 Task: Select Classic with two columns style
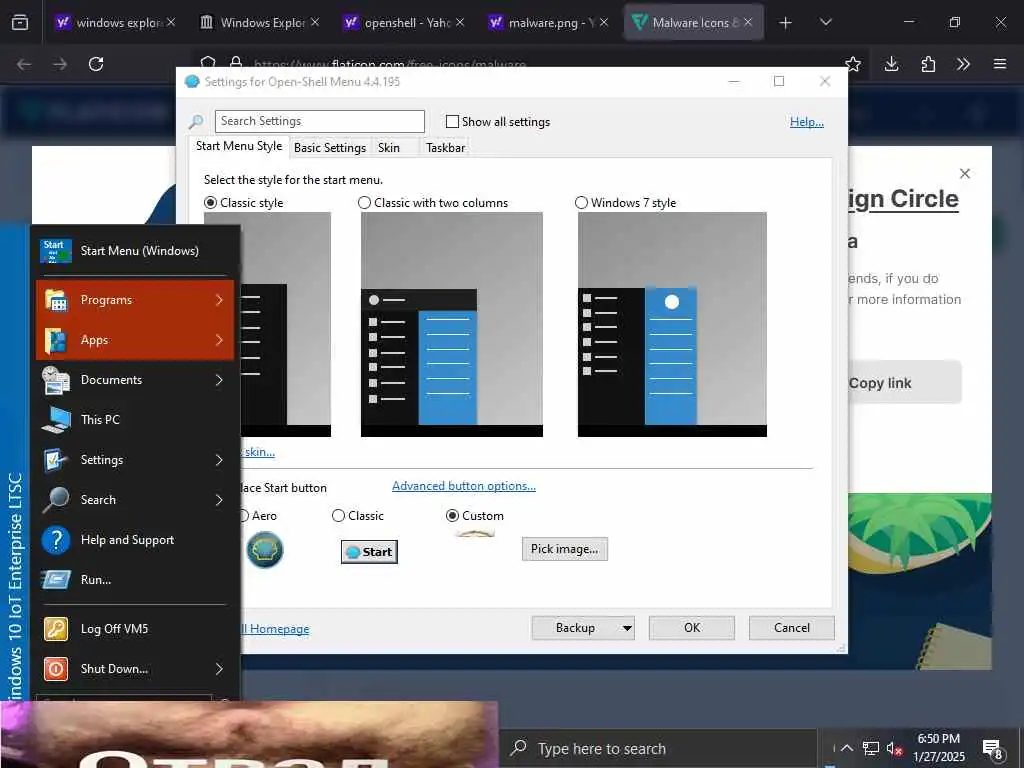tap(364, 202)
